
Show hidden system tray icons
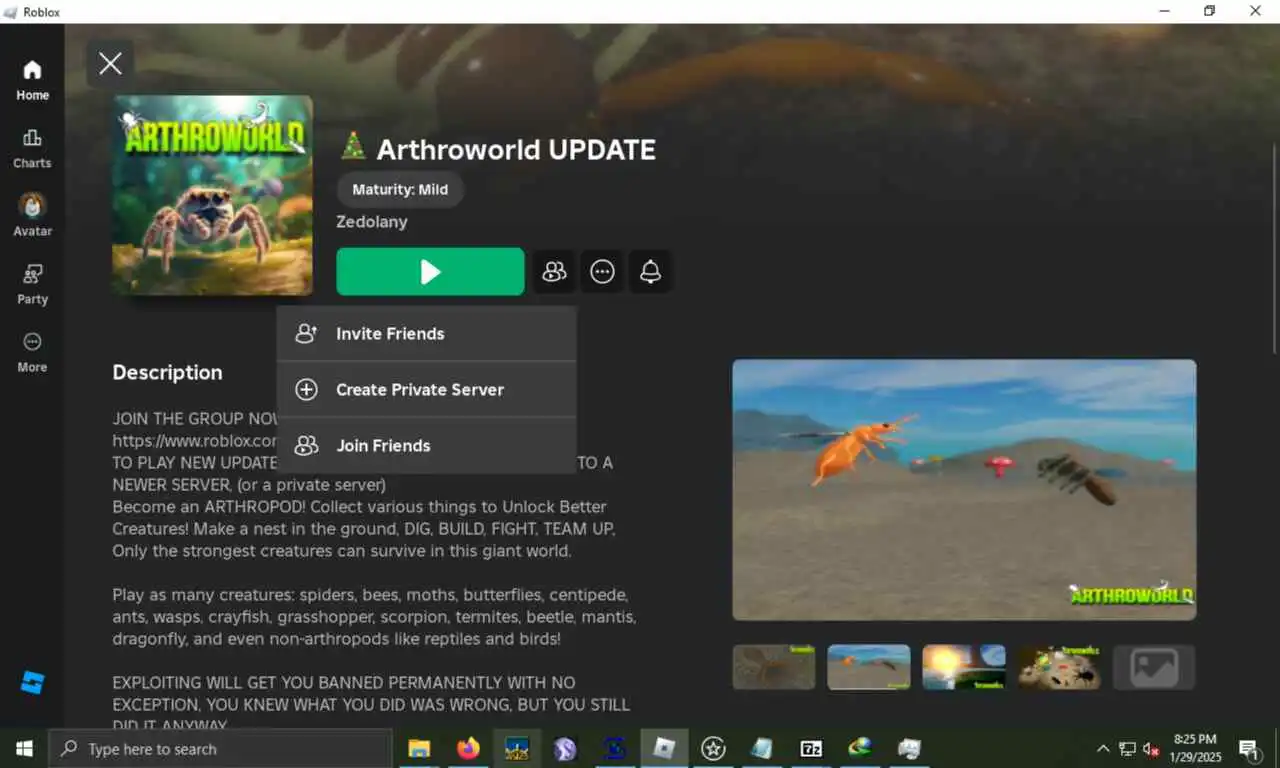1103,748
